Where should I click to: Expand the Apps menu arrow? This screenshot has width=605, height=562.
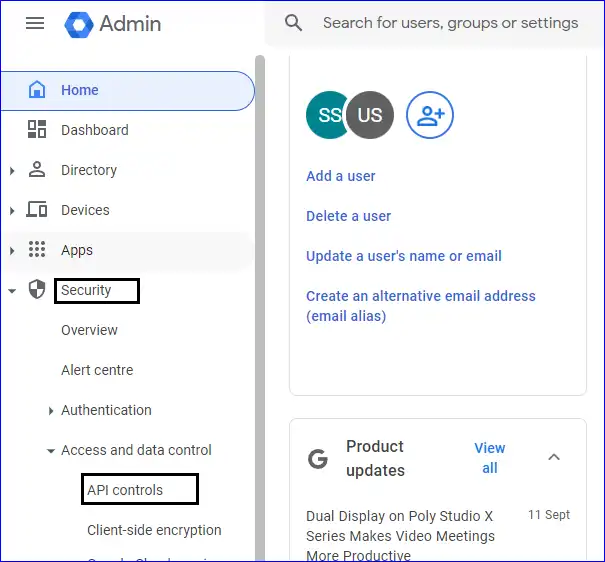[12, 251]
